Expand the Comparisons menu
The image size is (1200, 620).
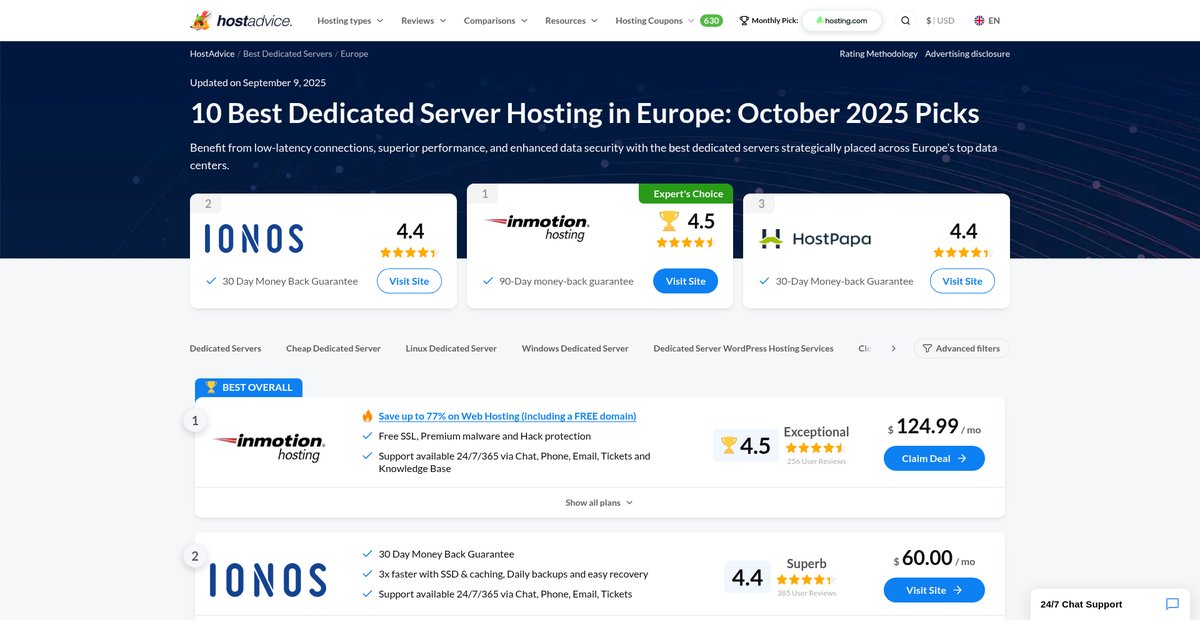[496, 20]
